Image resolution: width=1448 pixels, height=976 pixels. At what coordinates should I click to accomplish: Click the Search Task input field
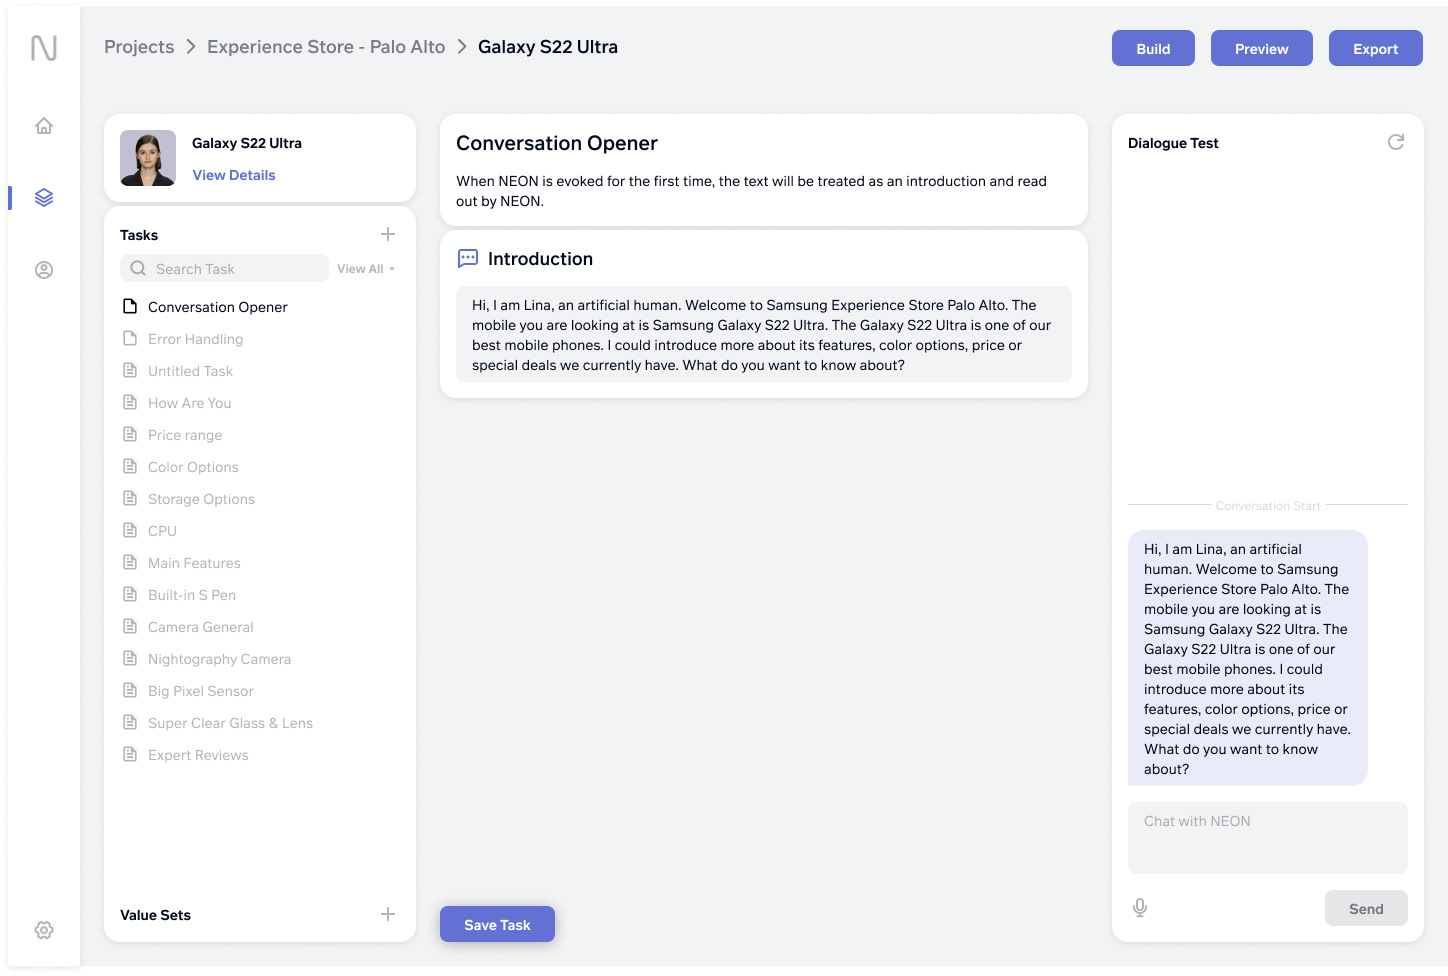[236, 269]
